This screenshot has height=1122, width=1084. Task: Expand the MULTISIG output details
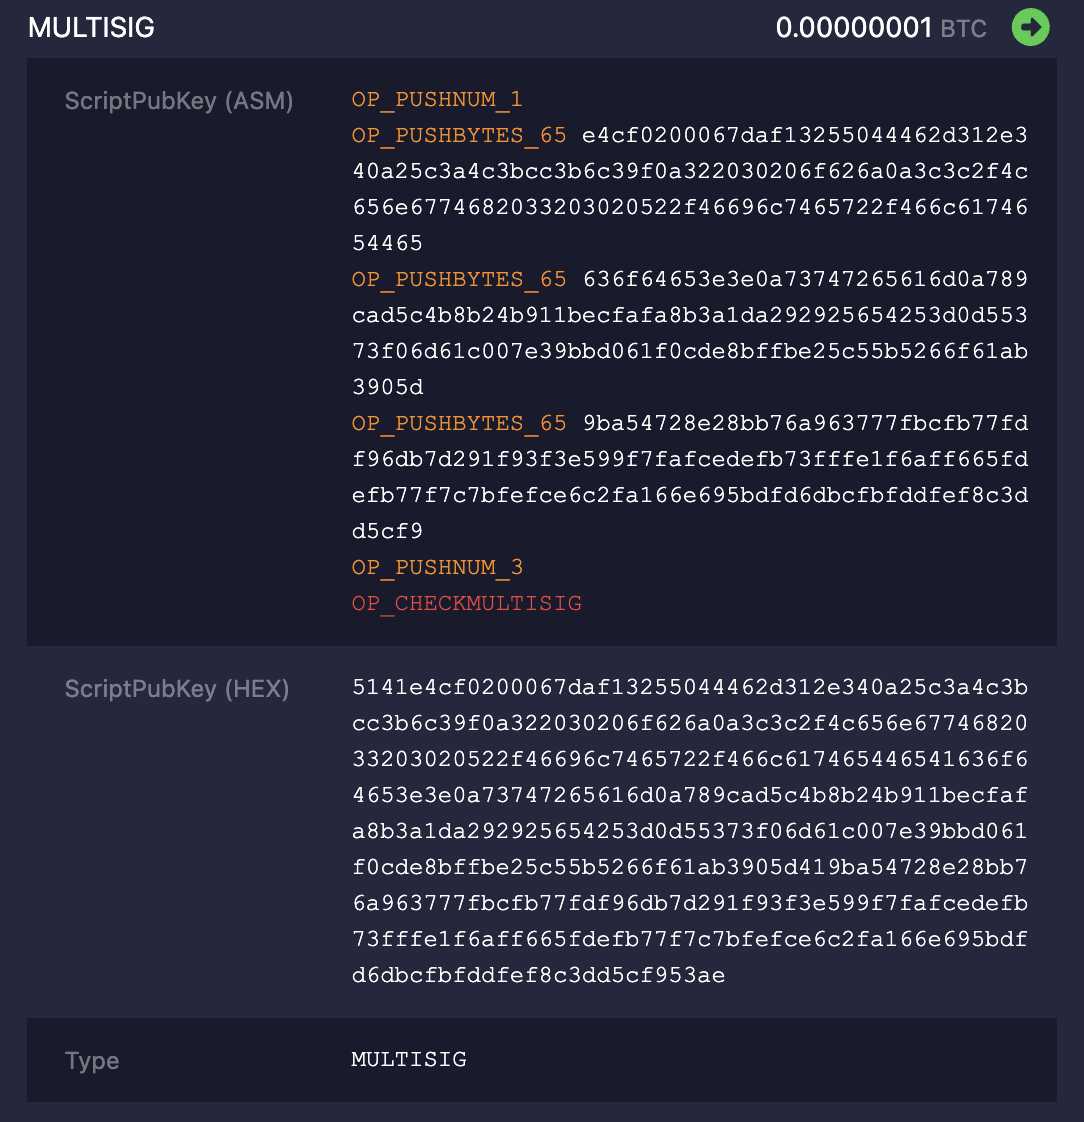pos(91,27)
